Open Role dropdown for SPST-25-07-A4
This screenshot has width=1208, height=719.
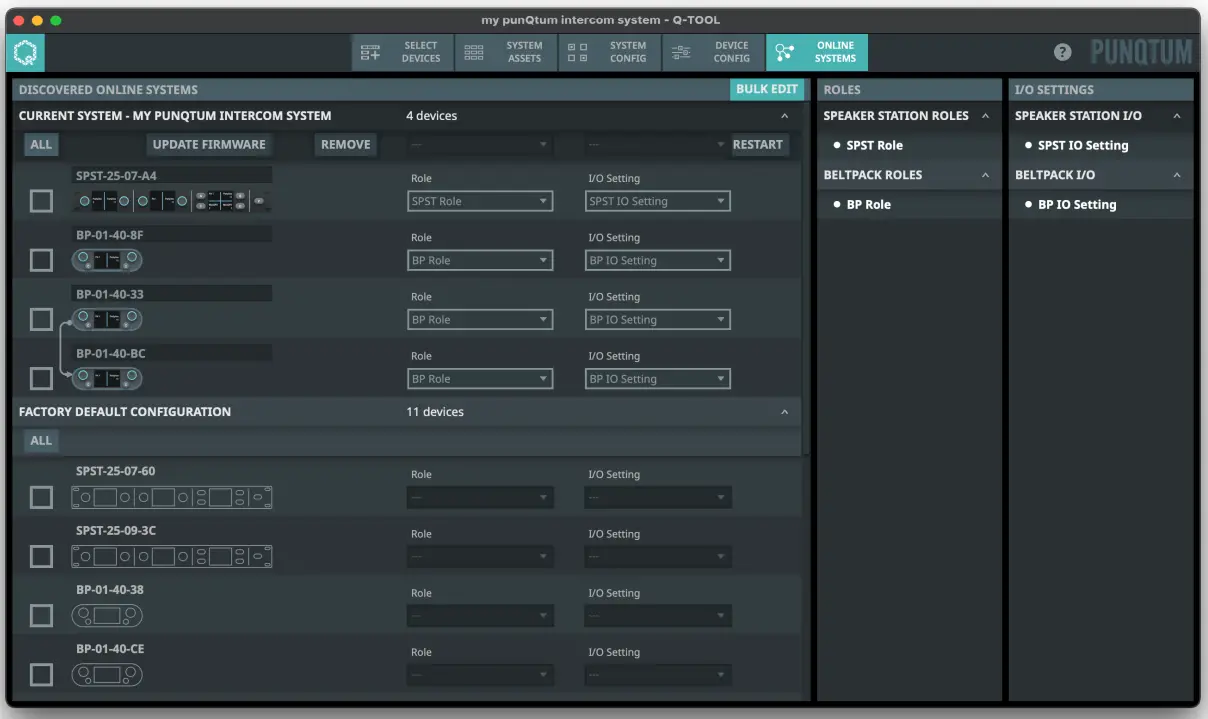tap(480, 201)
